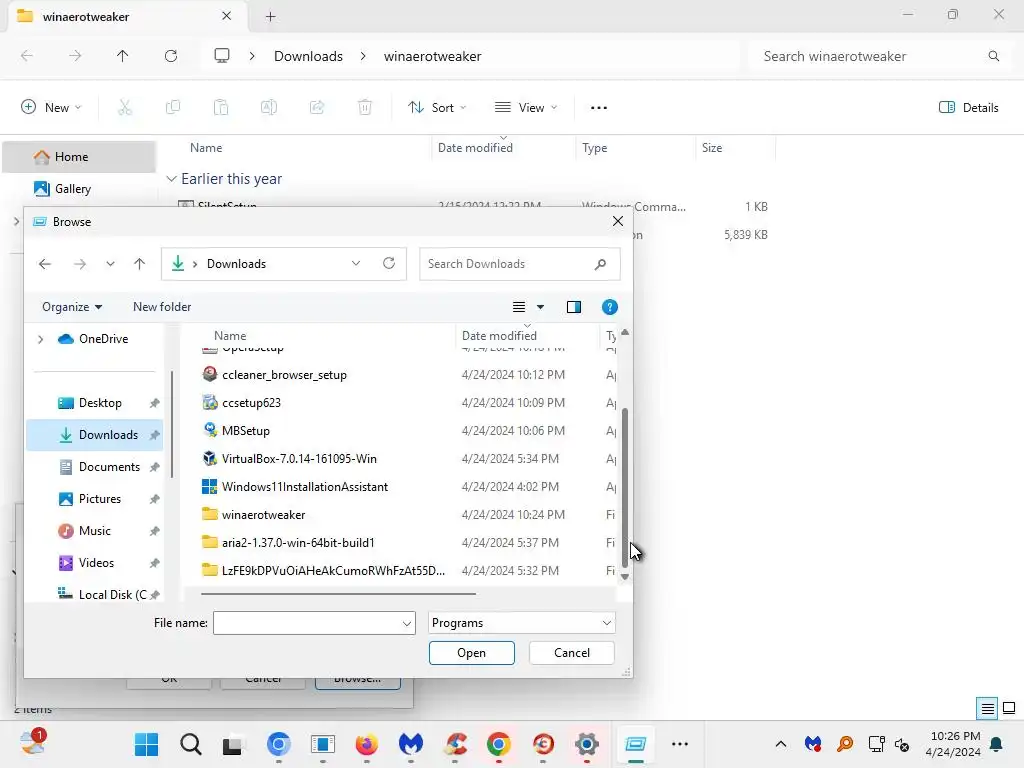Switch to large icons view in File Explorer
The width and height of the screenshot is (1024, 768).
[x=1009, y=708]
